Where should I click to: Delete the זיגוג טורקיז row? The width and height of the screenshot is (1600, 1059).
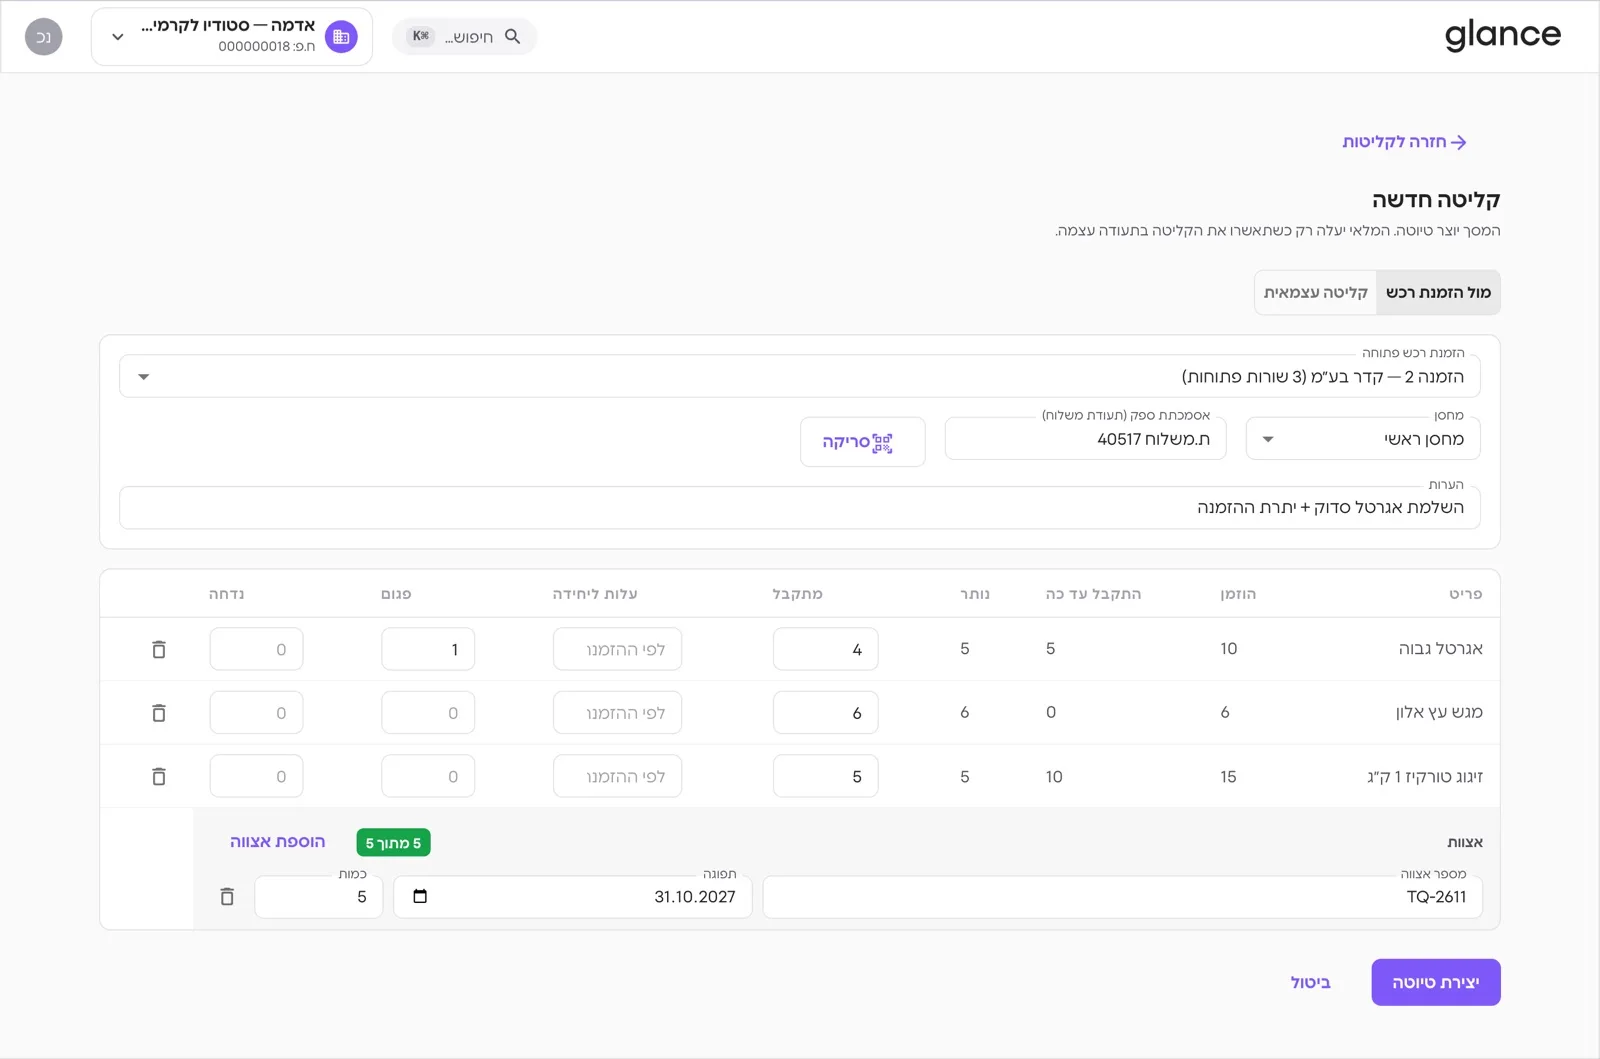click(158, 777)
